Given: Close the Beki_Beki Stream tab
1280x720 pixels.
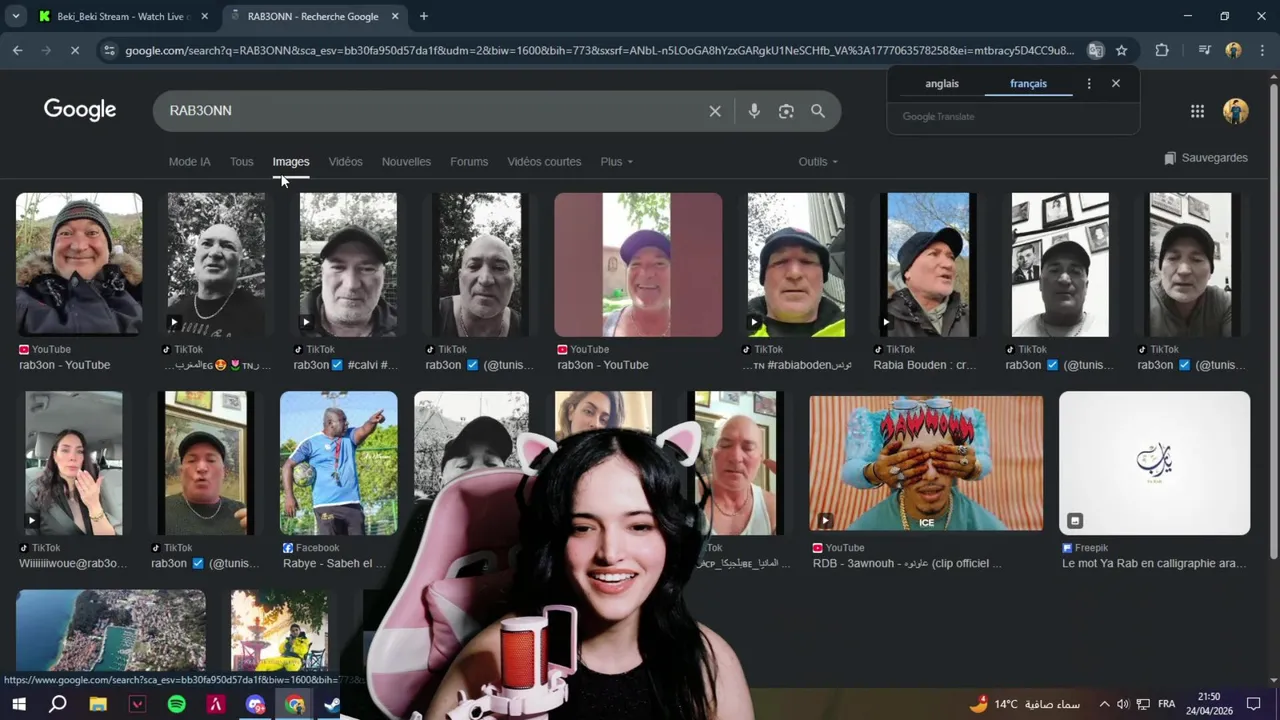Looking at the screenshot, I should coord(205,16).
